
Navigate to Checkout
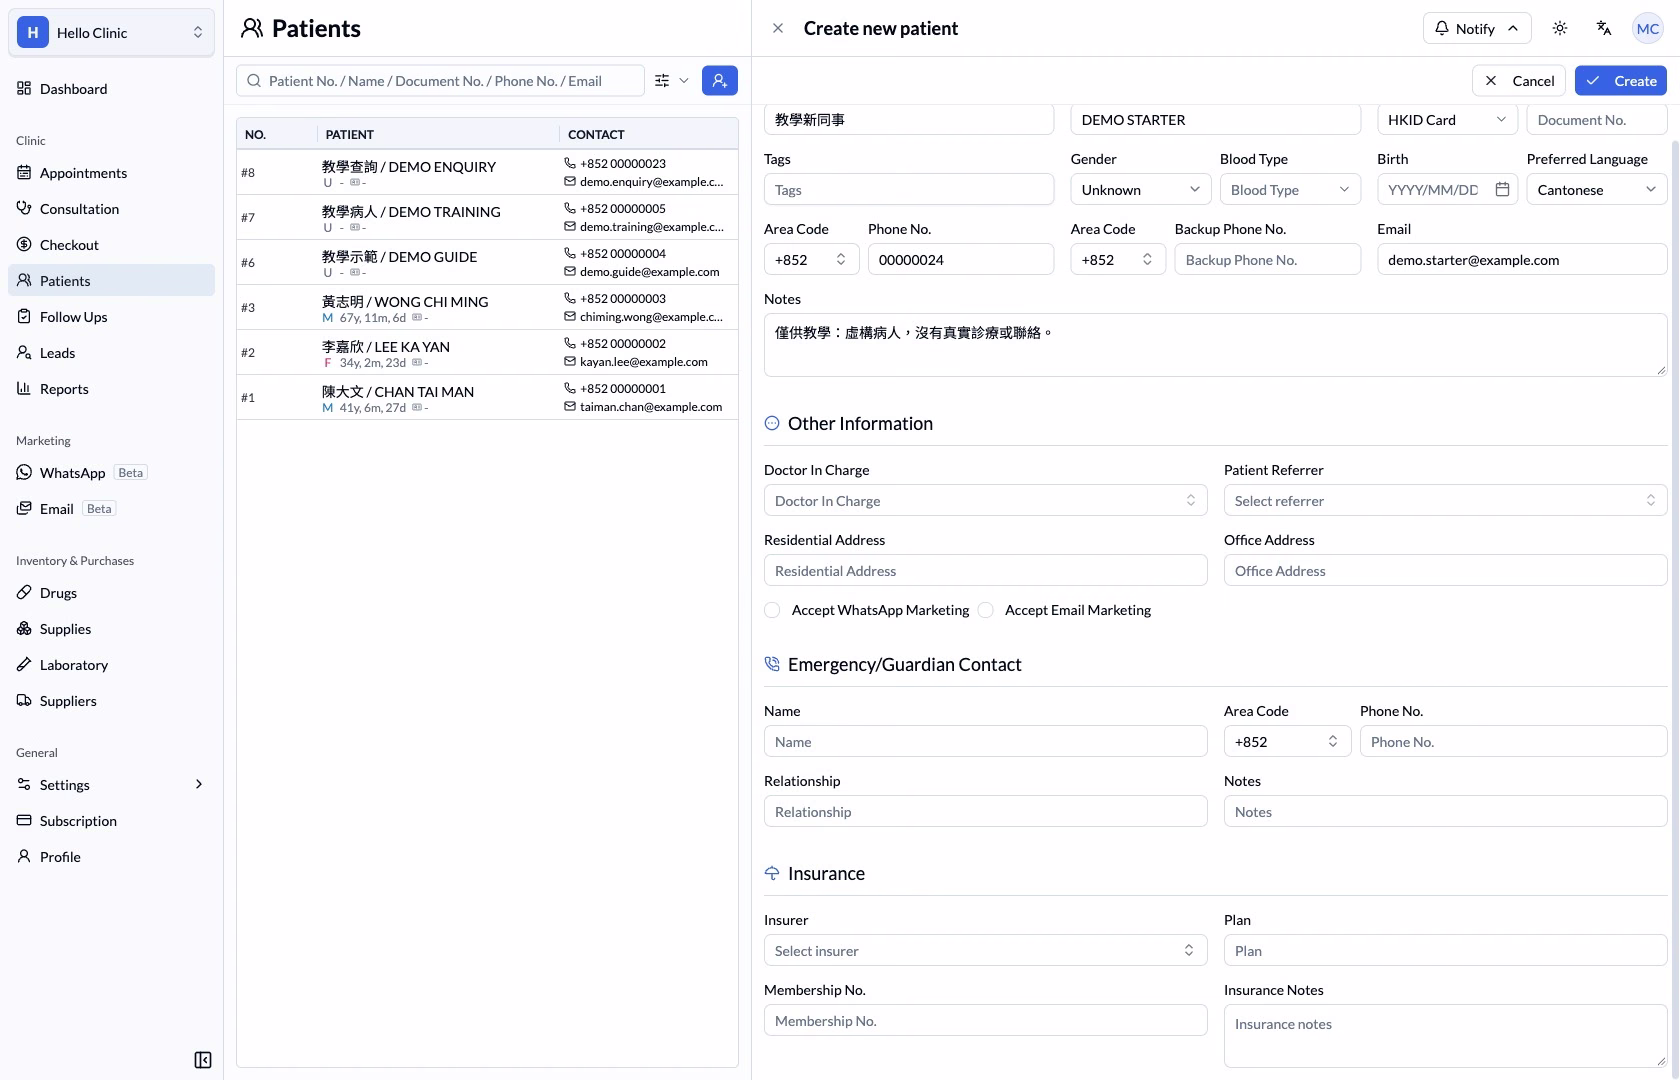[x=111, y=245]
